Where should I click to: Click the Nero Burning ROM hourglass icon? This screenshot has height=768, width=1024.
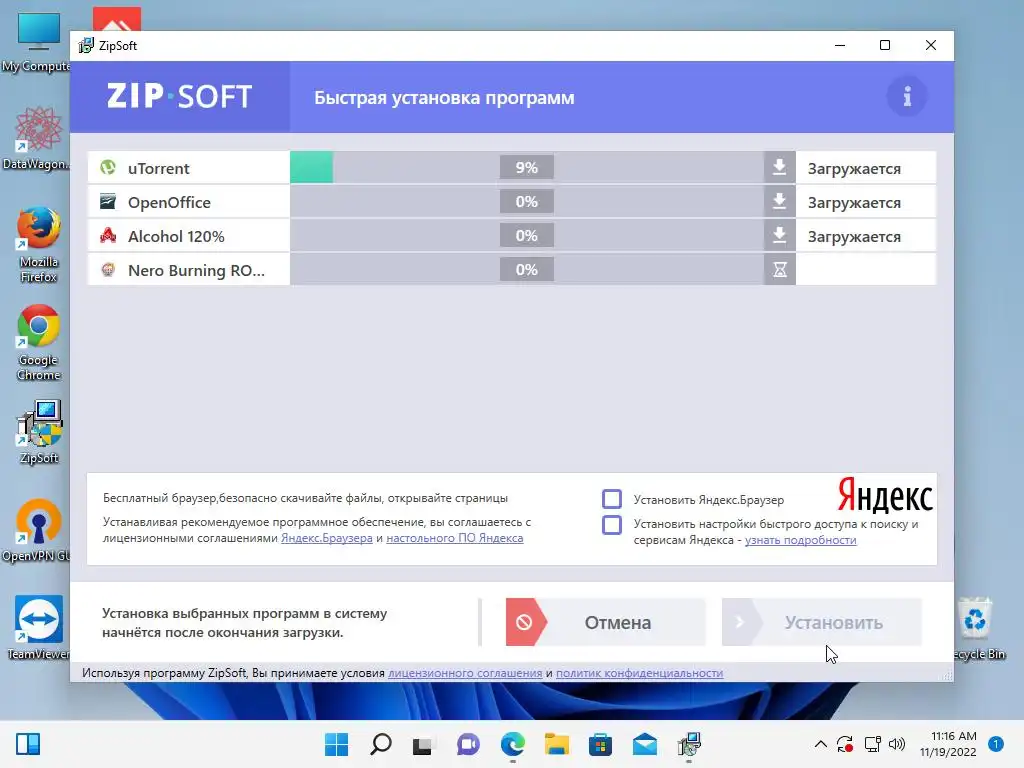point(779,270)
